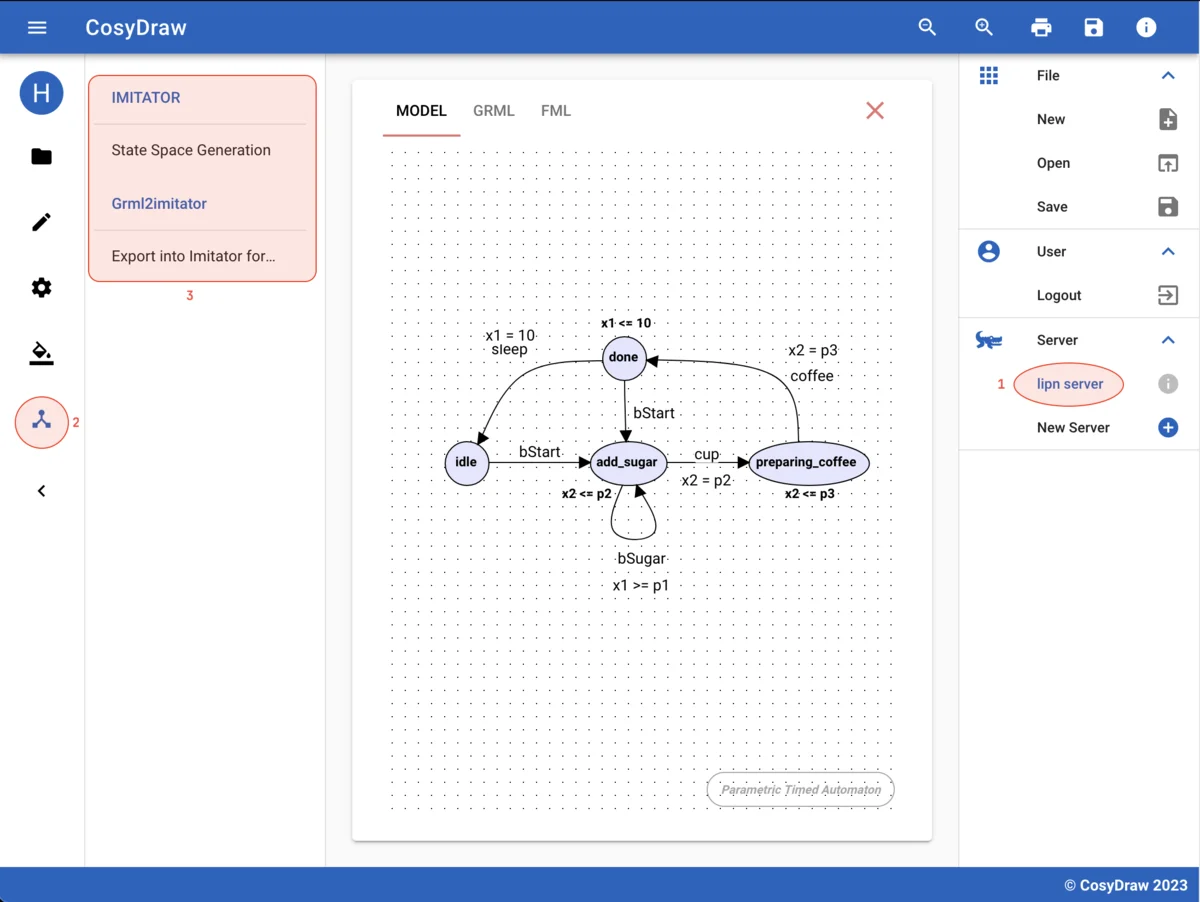Viewport: 1200px width, 902px height.
Task: Click the zoom in magnifier icon
Action: pos(984,27)
